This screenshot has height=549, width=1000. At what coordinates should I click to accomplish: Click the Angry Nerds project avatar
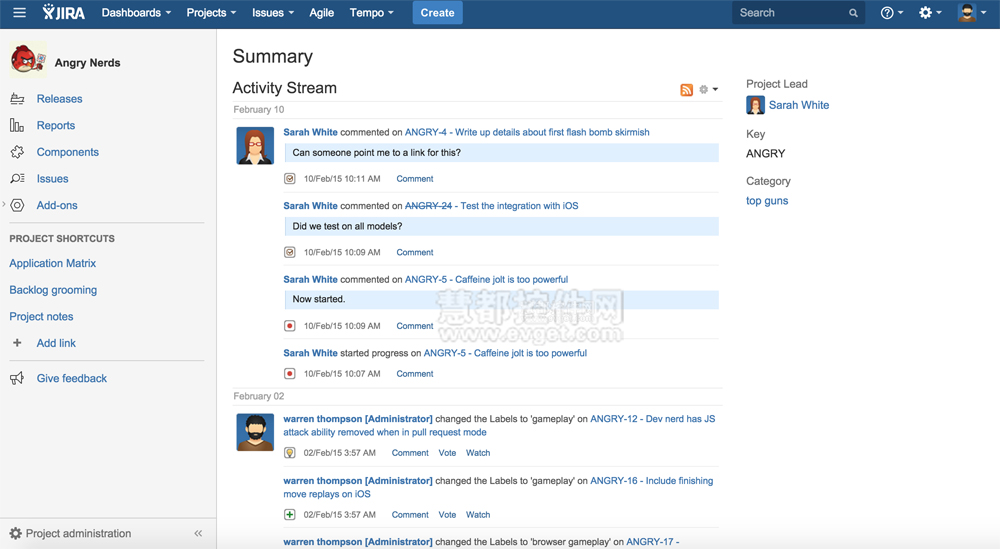click(x=28, y=61)
